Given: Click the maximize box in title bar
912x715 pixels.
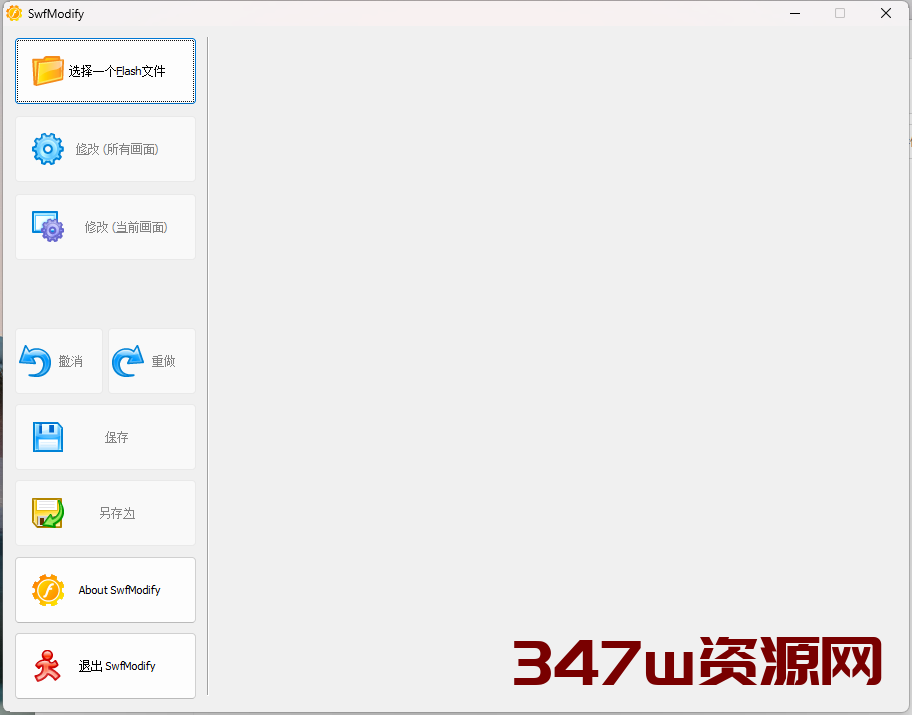Looking at the screenshot, I should pyautogui.click(x=840, y=13).
